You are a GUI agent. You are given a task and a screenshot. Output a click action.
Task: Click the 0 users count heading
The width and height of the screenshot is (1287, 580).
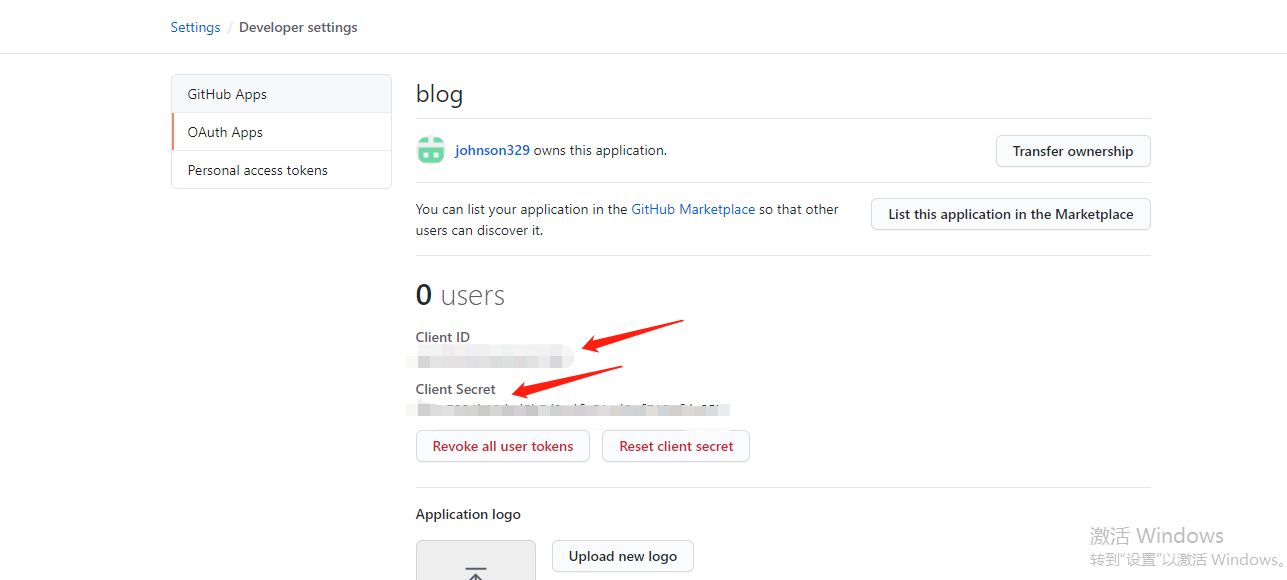pyautogui.click(x=460, y=295)
